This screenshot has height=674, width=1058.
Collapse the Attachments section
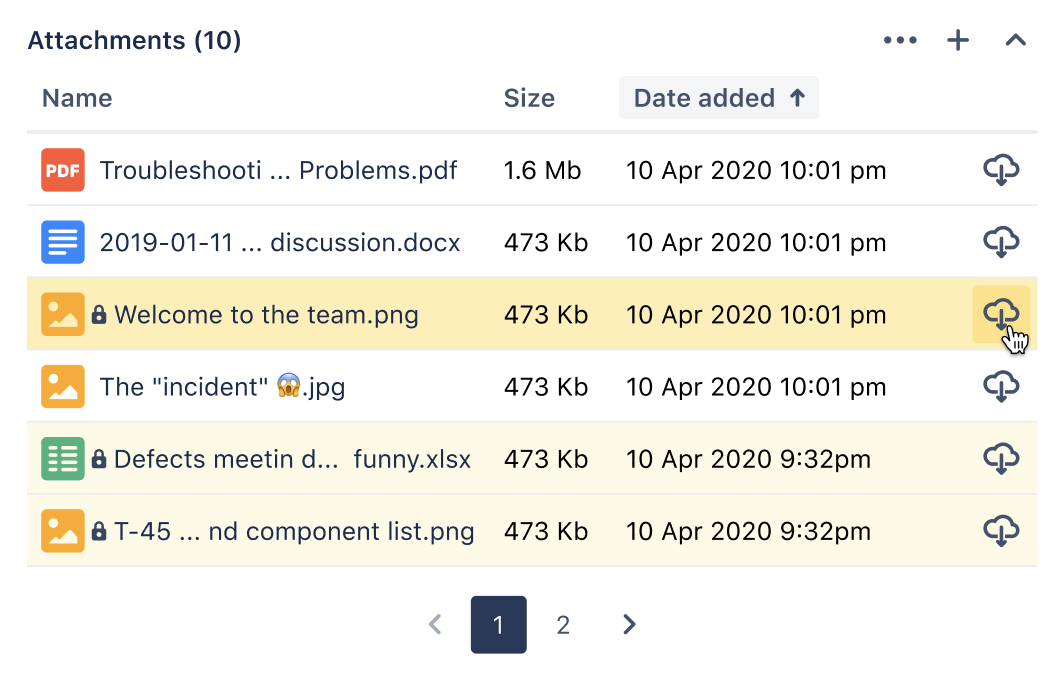coord(1015,40)
